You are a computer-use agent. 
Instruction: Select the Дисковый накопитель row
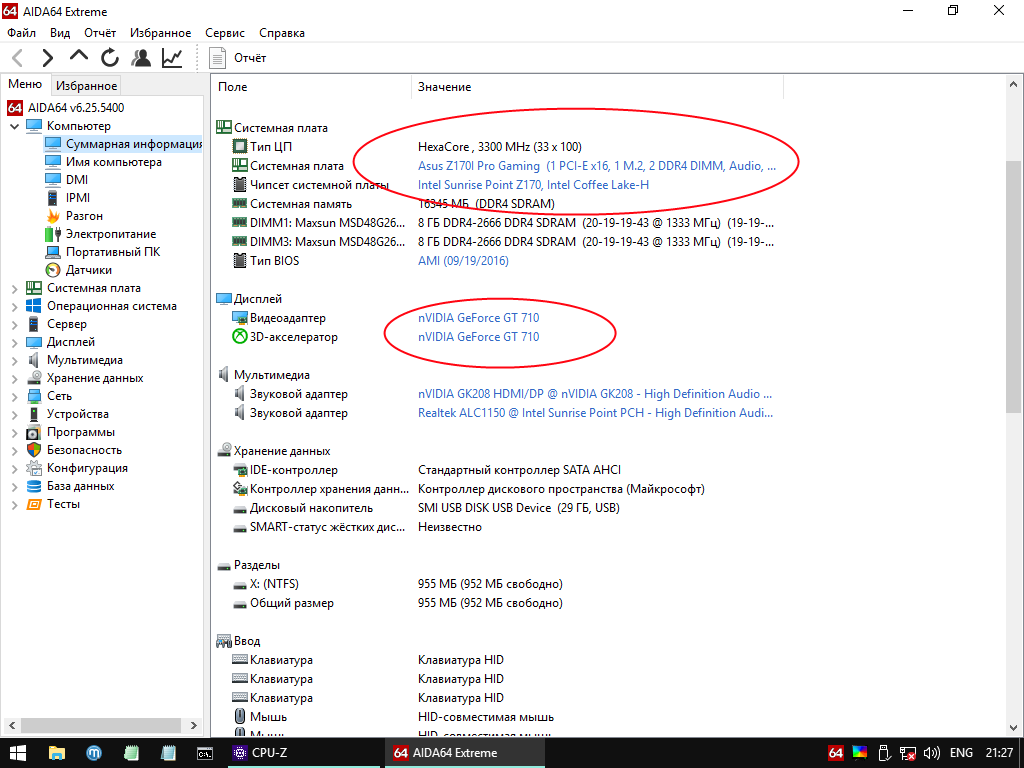(x=502, y=508)
